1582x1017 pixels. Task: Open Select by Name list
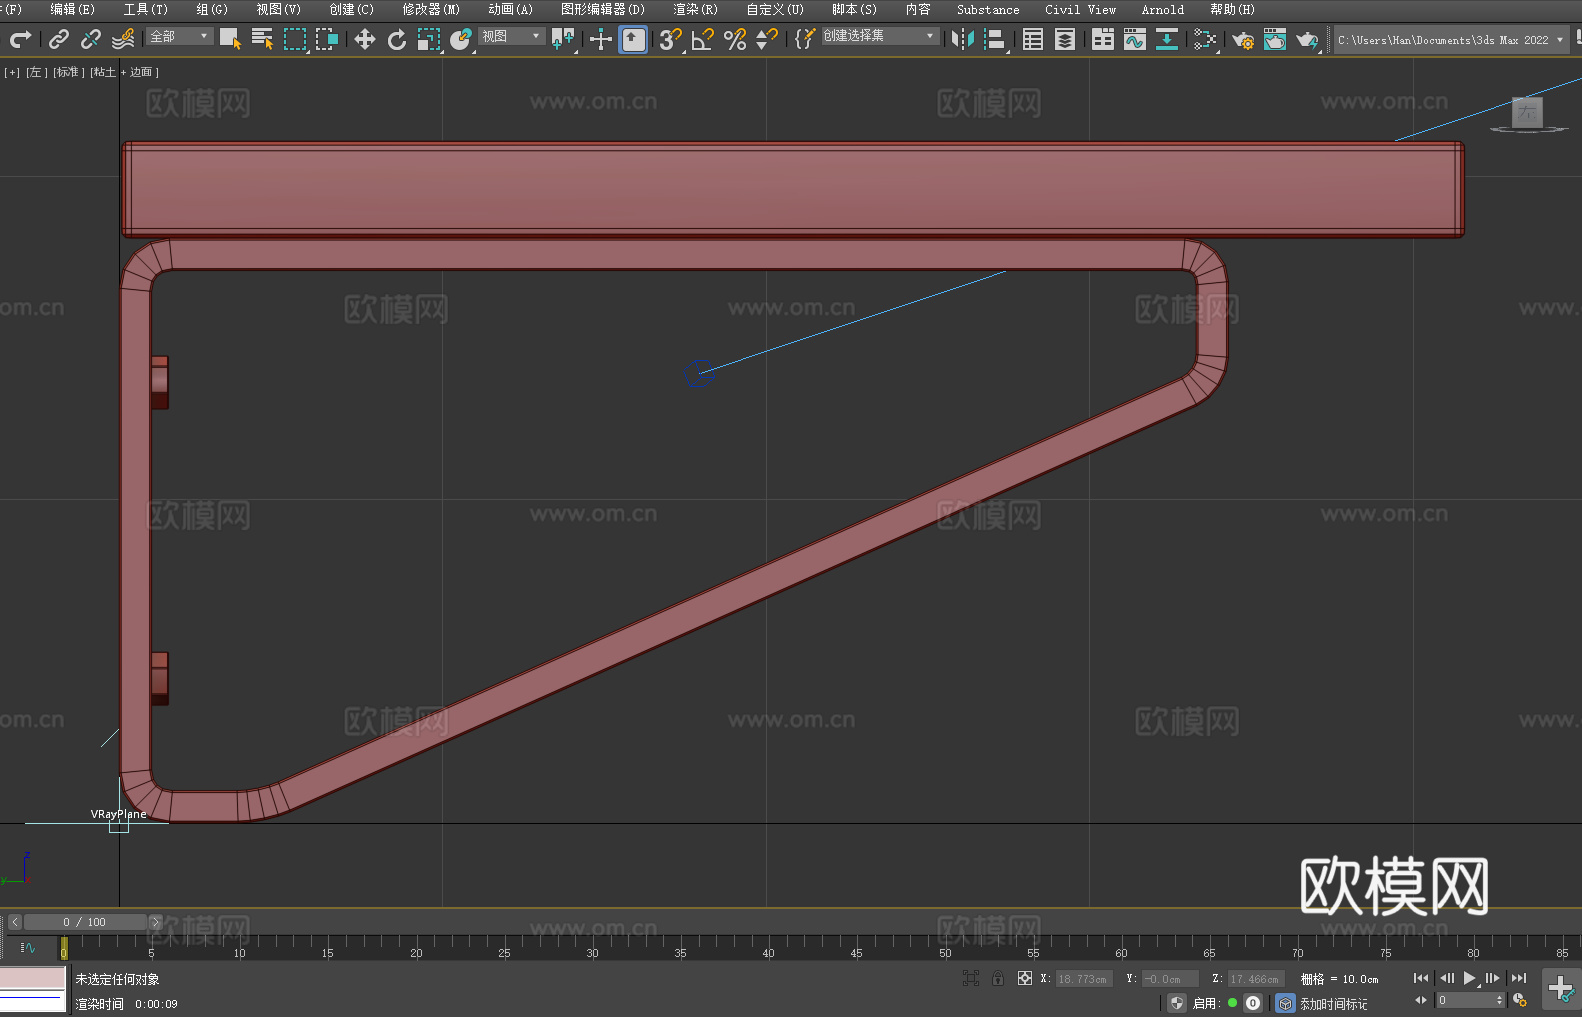262,39
